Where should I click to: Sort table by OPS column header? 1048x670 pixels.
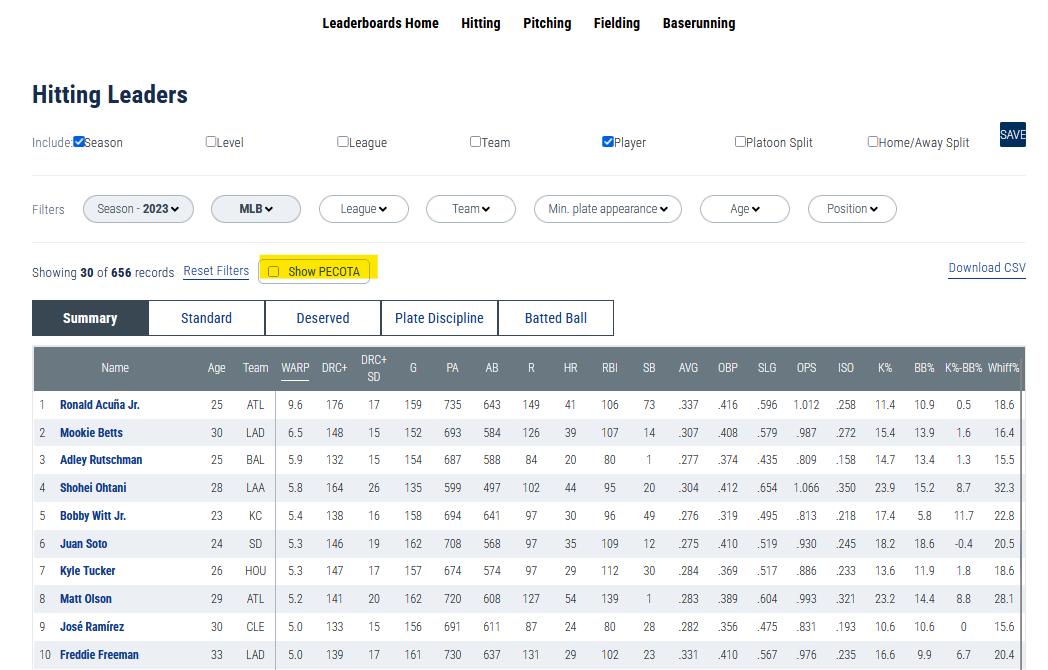[807, 368]
